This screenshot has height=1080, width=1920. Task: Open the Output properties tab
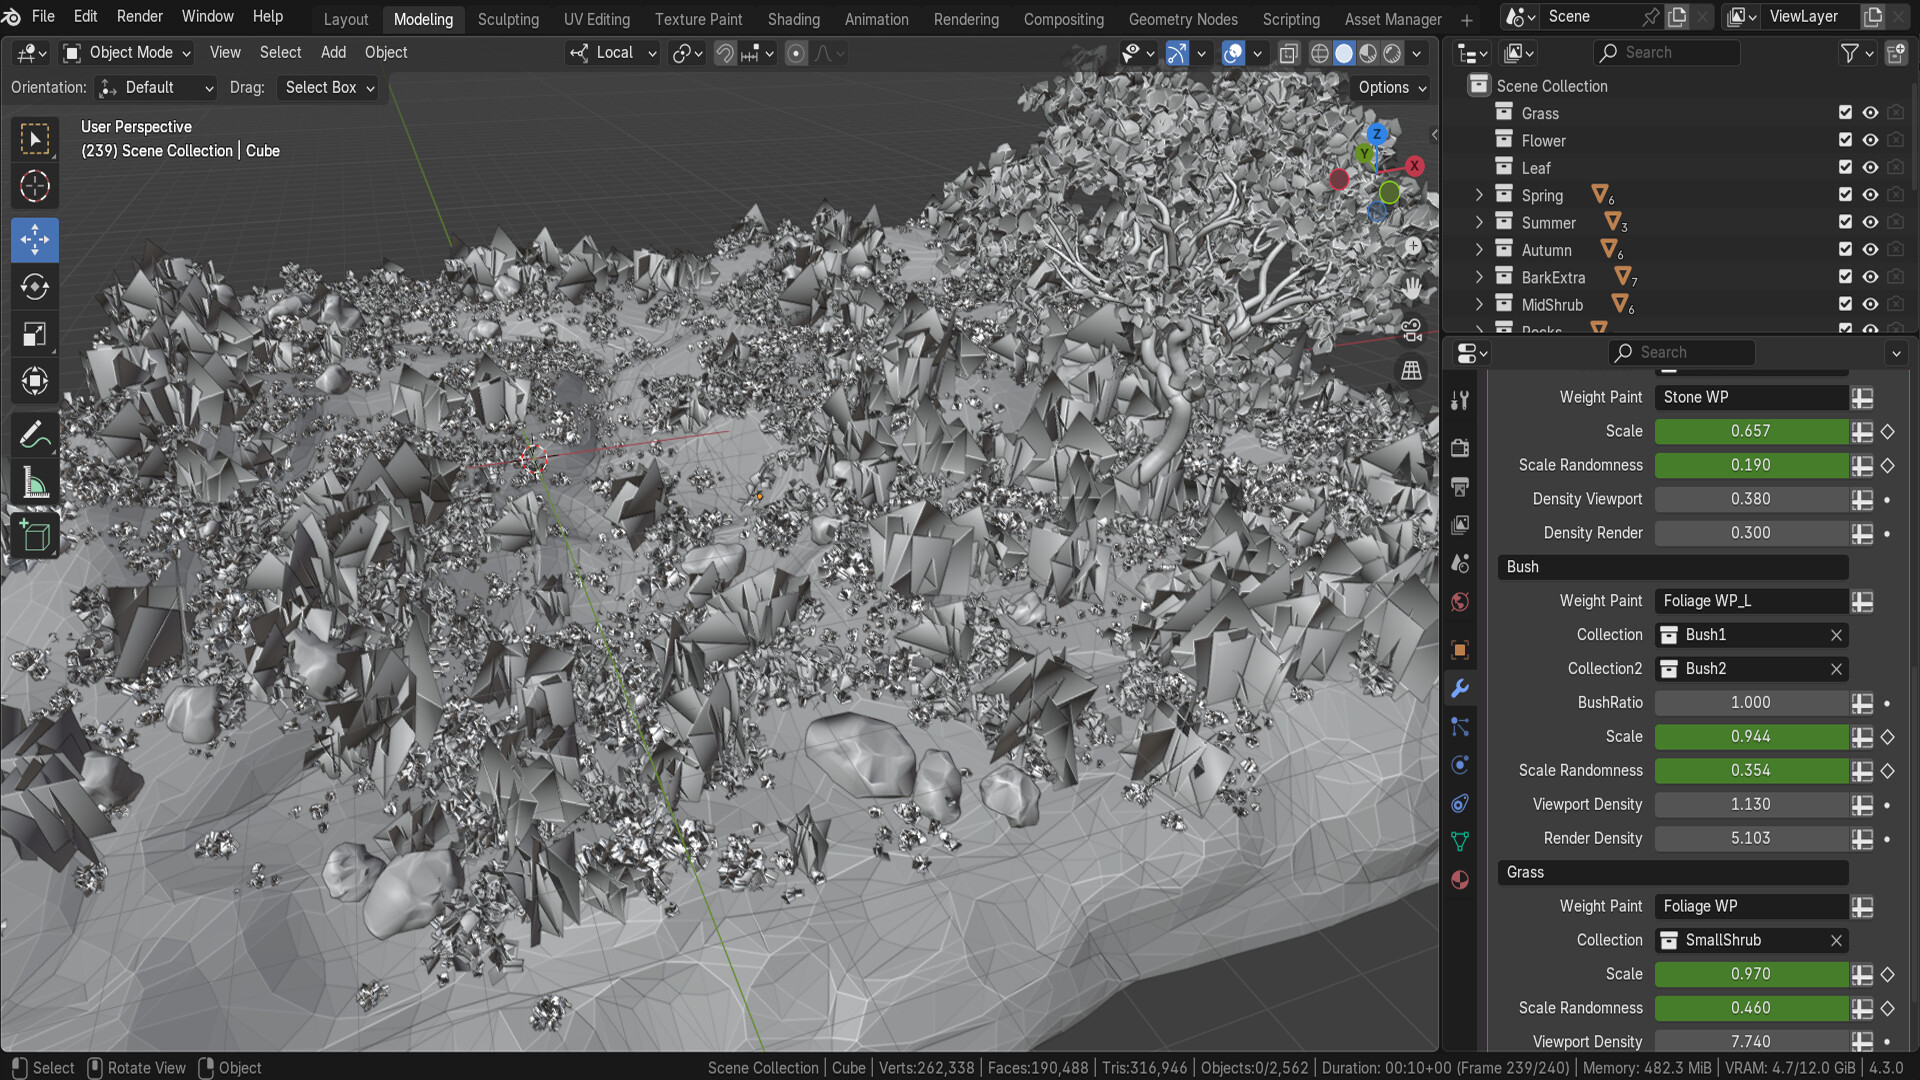[x=1460, y=487]
